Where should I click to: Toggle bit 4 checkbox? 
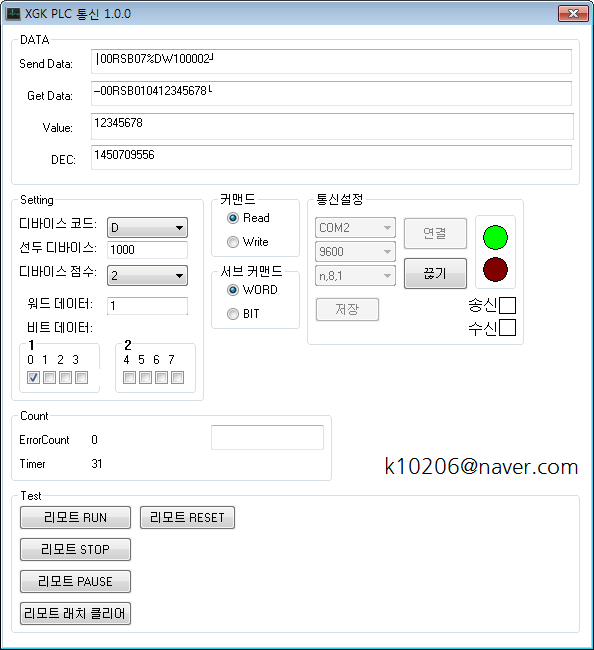pos(129,378)
